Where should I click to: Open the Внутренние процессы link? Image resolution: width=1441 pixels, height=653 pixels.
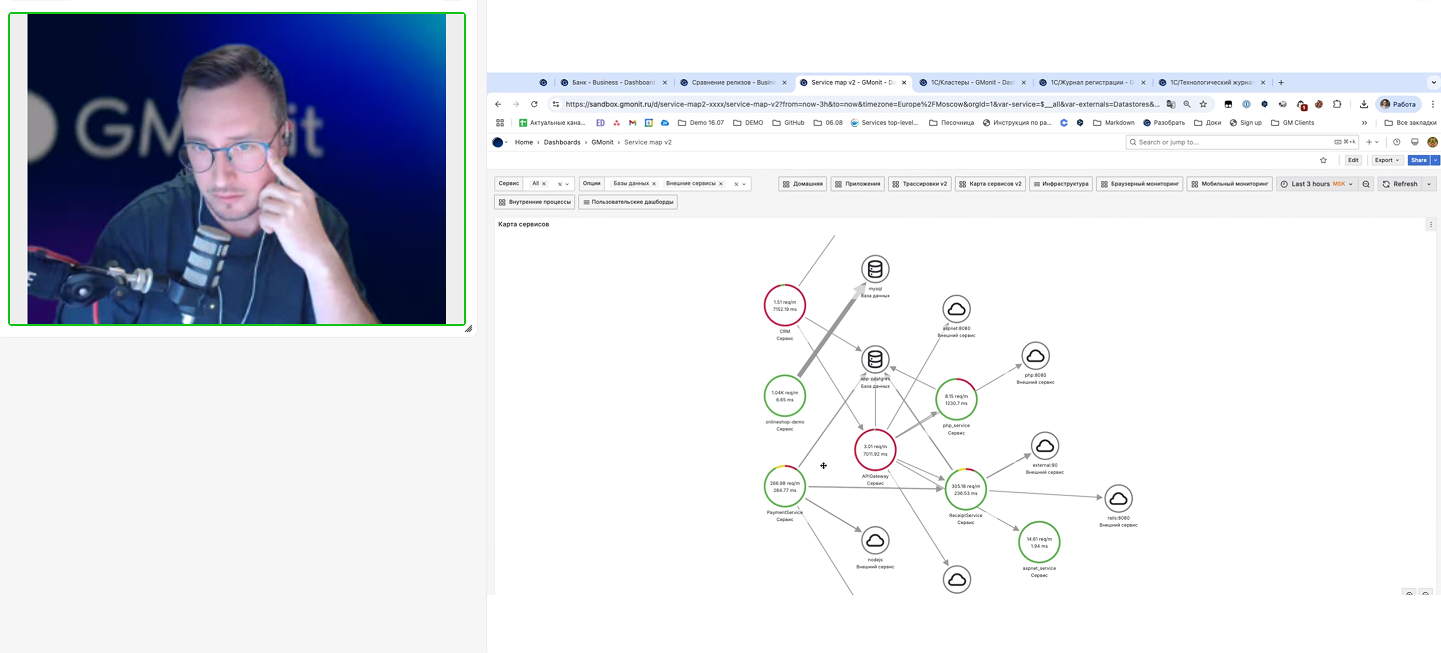click(535, 202)
